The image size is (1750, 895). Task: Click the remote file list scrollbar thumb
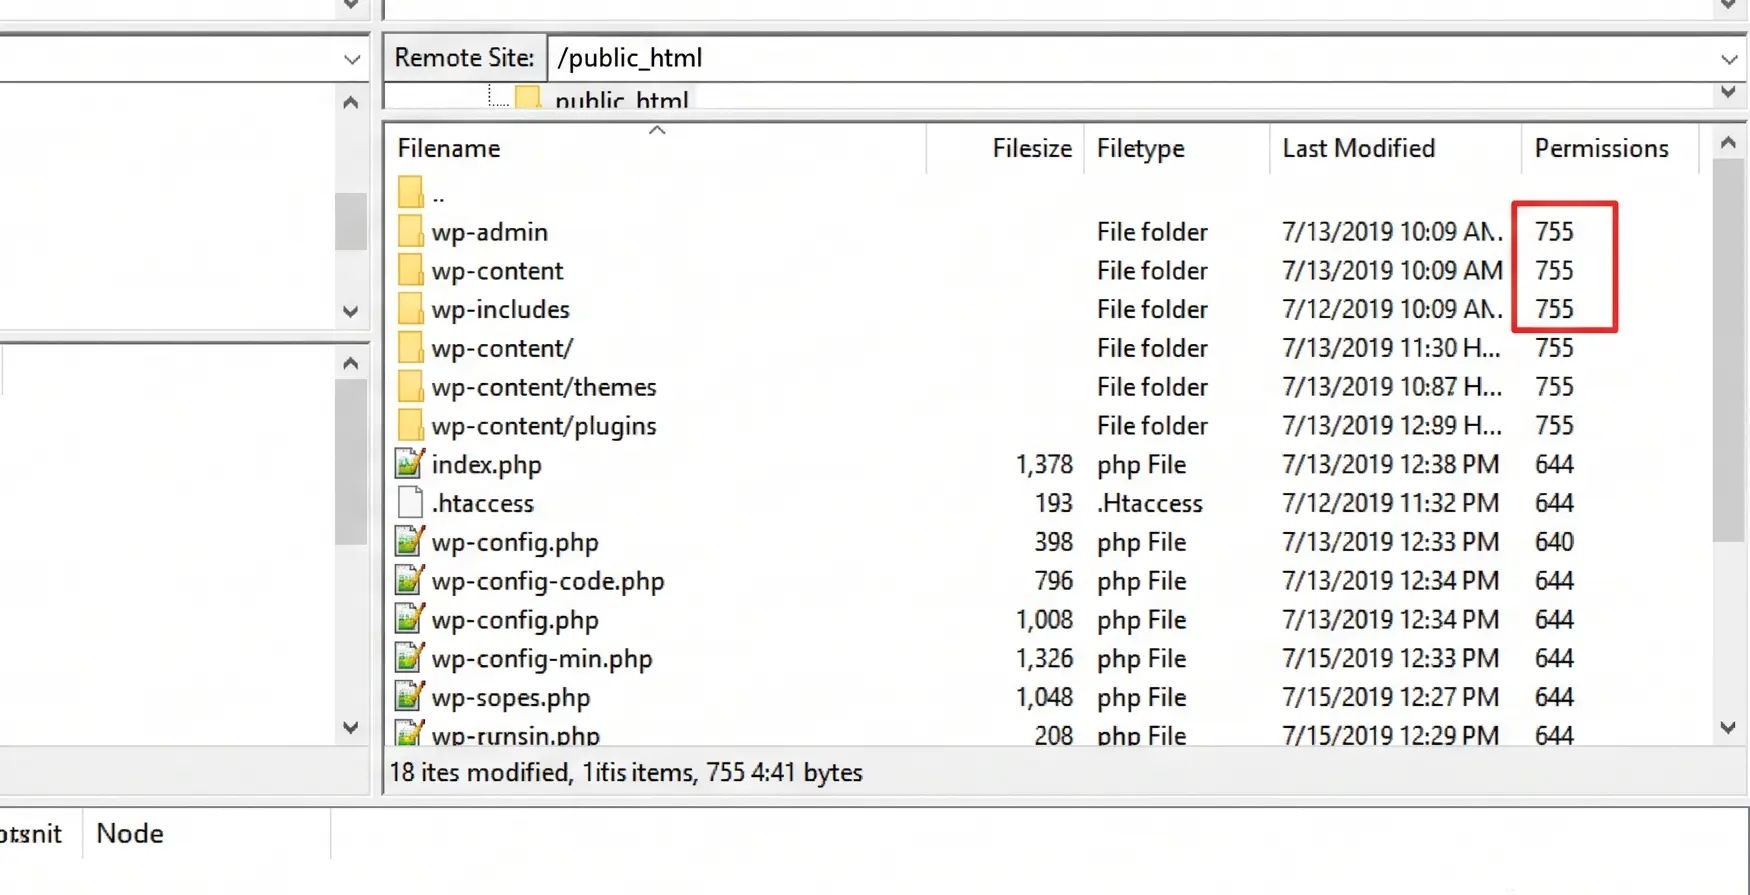coord(1728,350)
